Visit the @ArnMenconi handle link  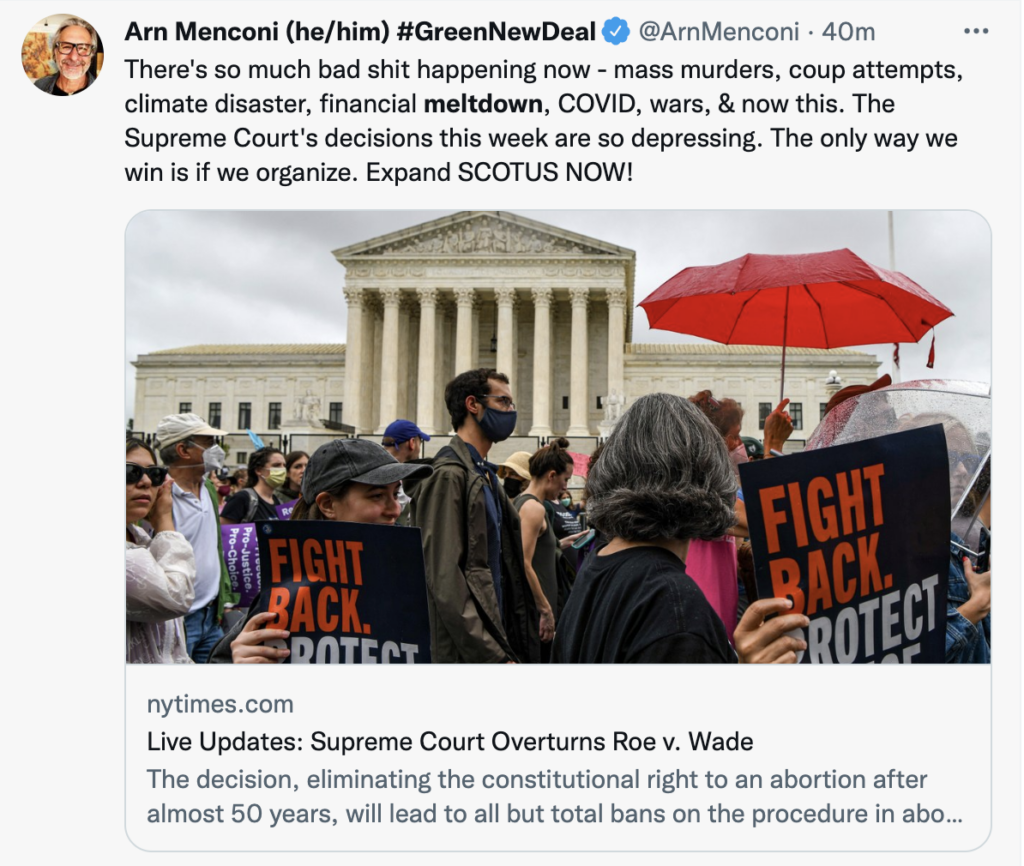(718, 31)
